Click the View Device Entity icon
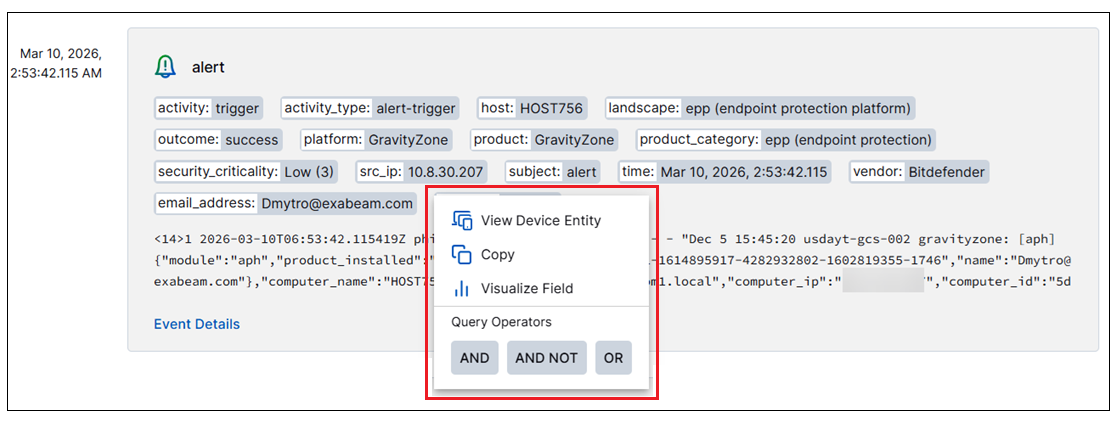Viewport: 1120px width, 423px height. point(463,220)
